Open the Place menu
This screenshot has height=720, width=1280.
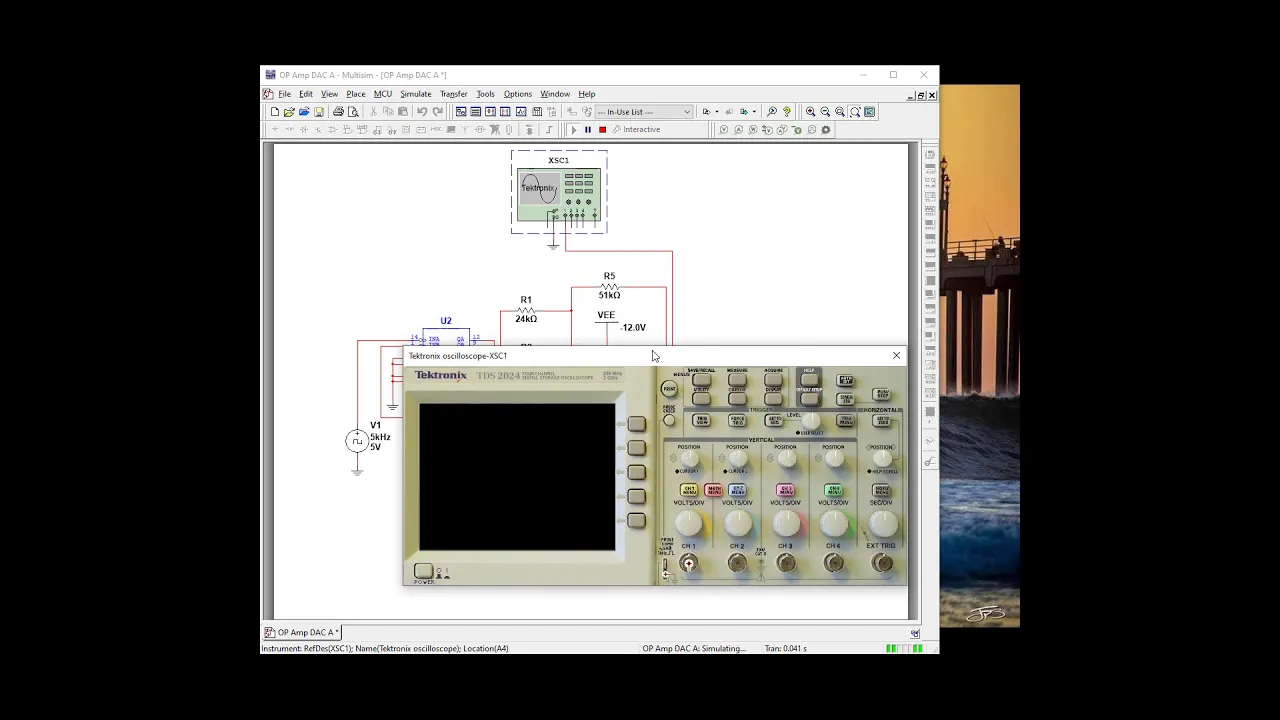pyautogui.click(x=355, y=94)
